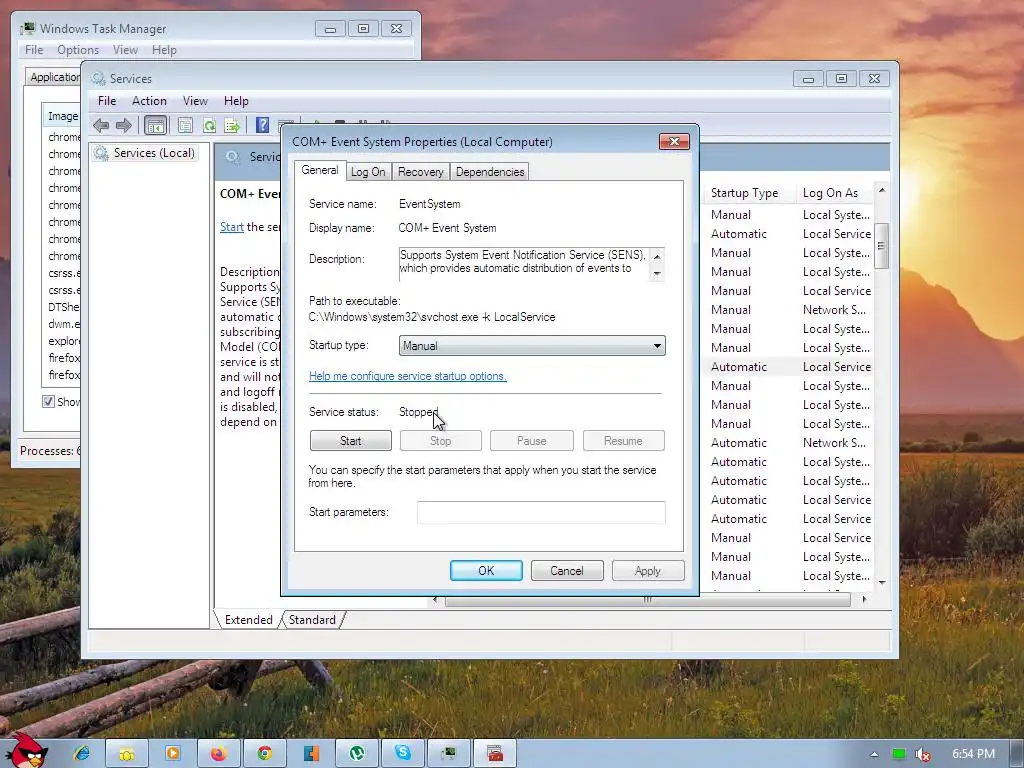Click the Back arrow in Services toolbar

(x=101, y=125)
